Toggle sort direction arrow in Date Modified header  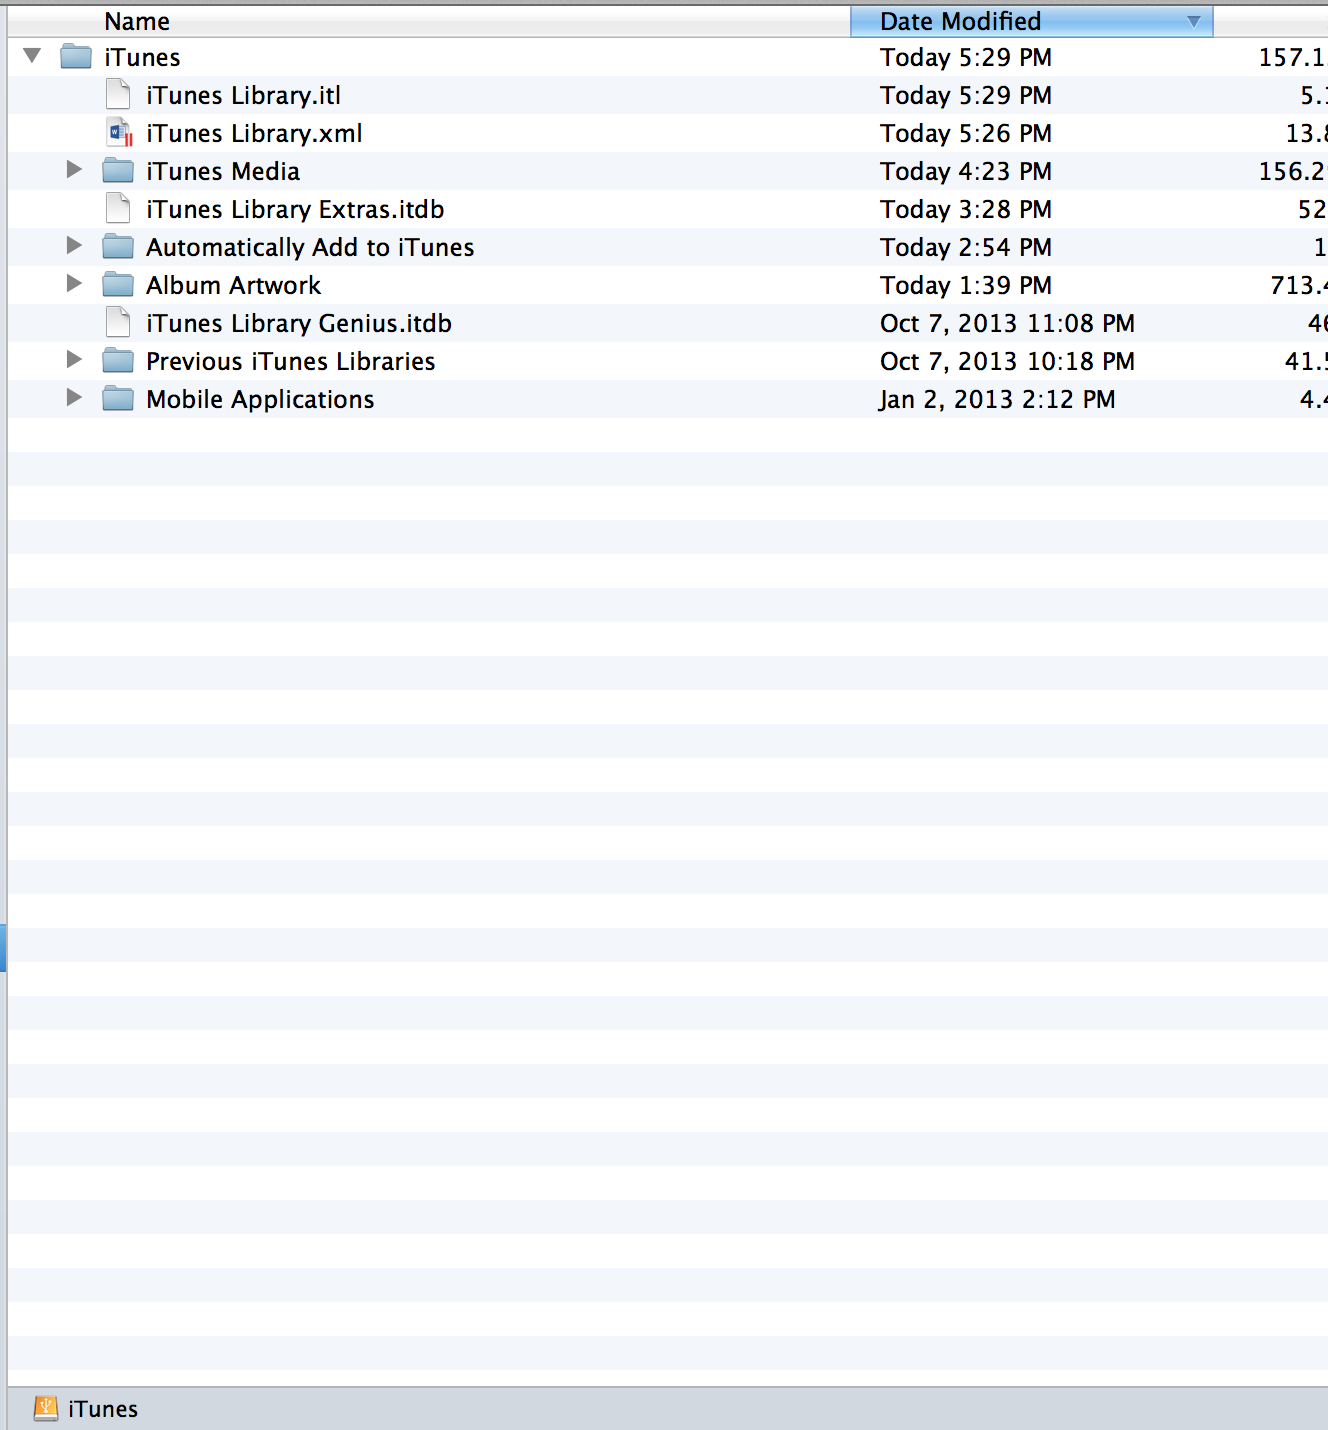1194,21
